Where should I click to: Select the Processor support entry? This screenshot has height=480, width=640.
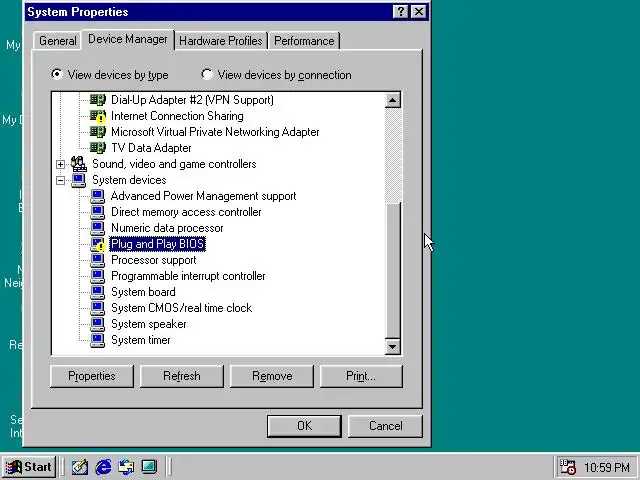pyautogui.click(x=153, y=260)
